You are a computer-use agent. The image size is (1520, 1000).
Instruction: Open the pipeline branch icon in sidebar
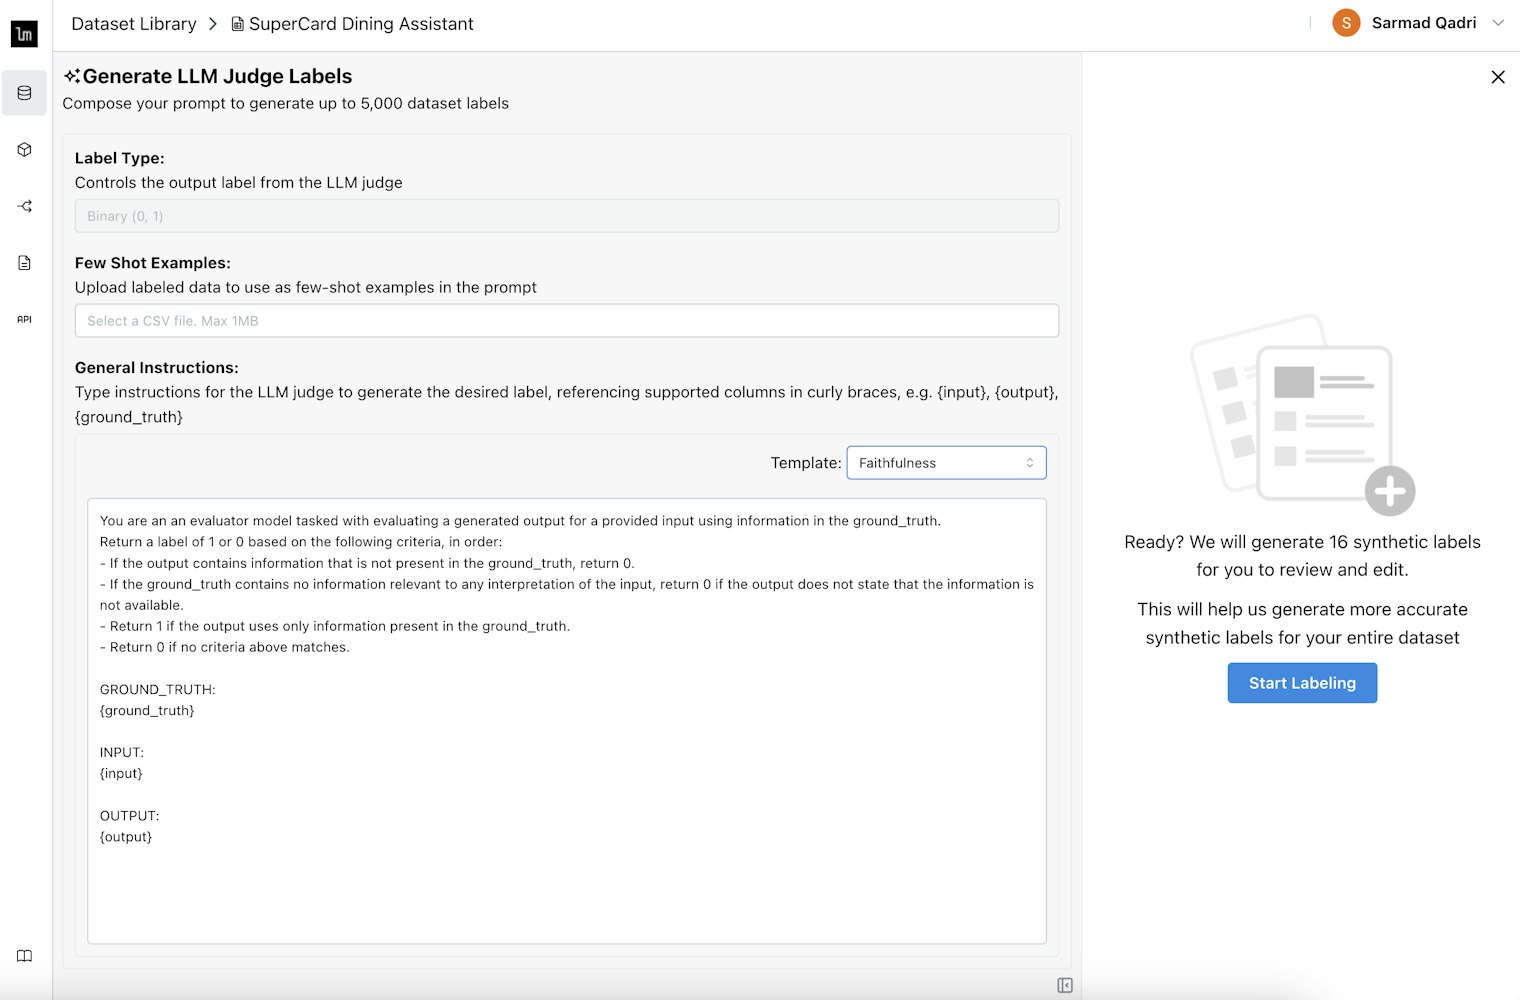(x=25, y=206)
